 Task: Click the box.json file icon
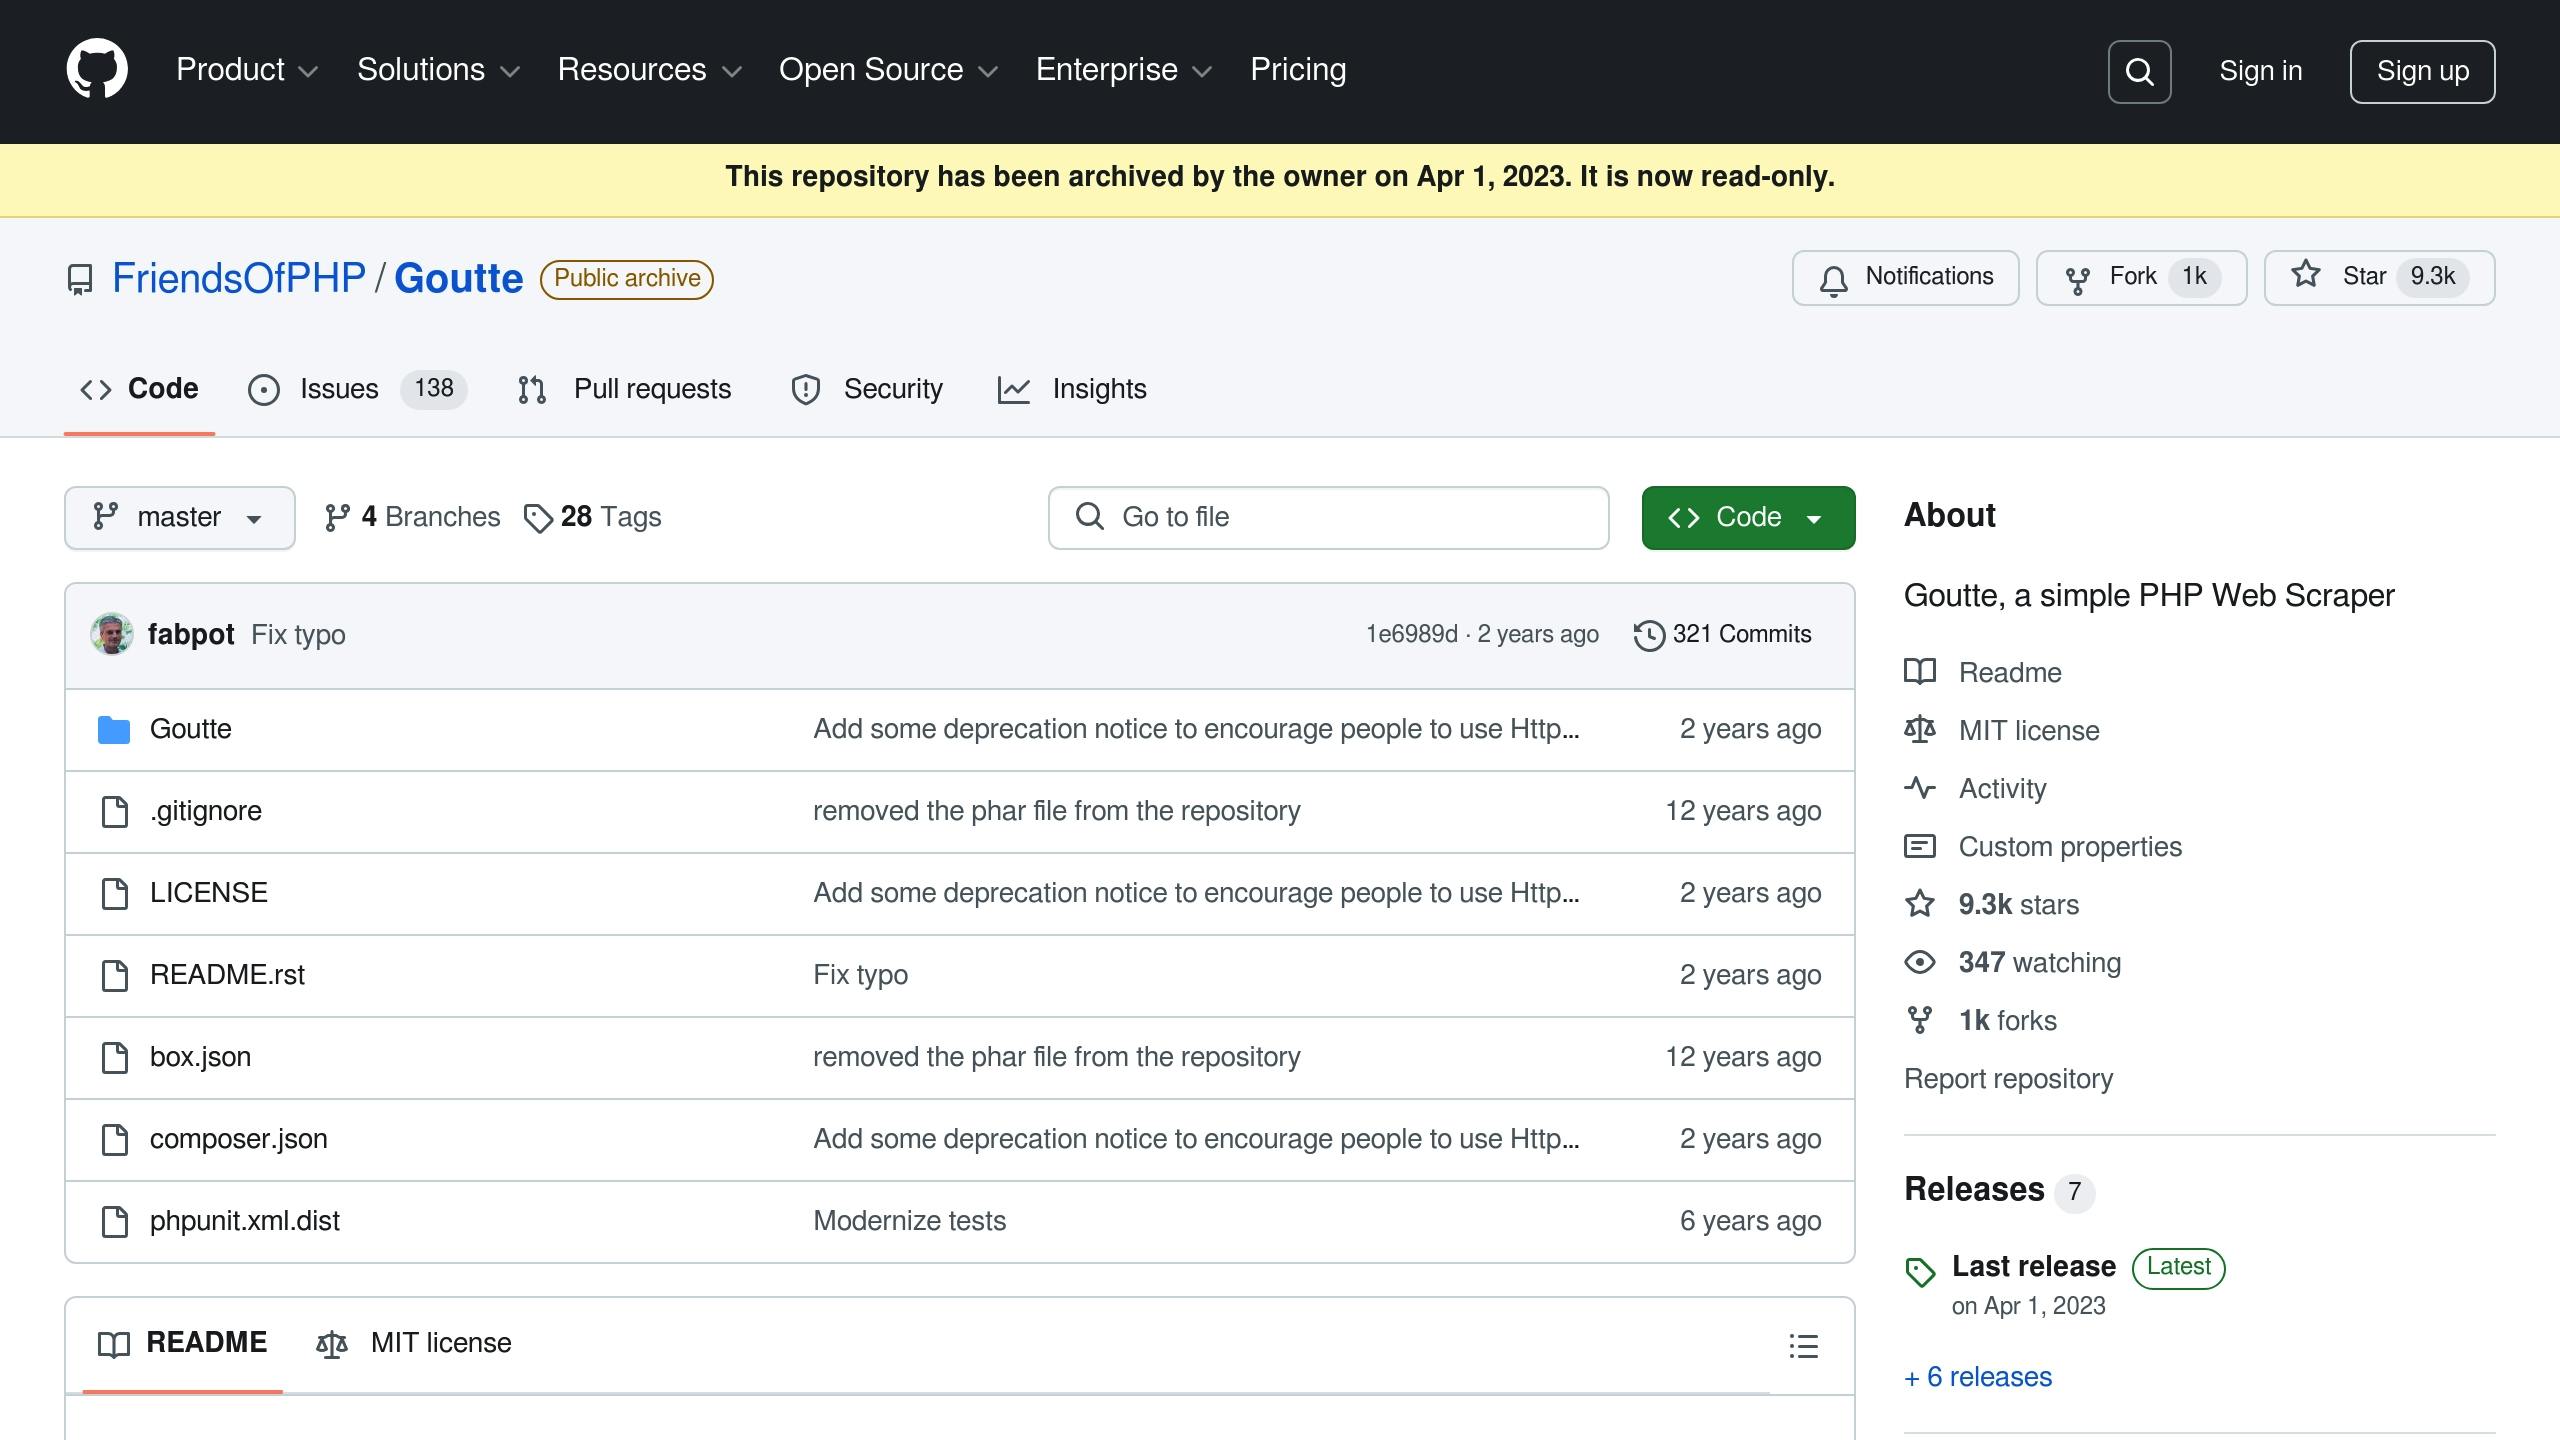click(115, 1058)
